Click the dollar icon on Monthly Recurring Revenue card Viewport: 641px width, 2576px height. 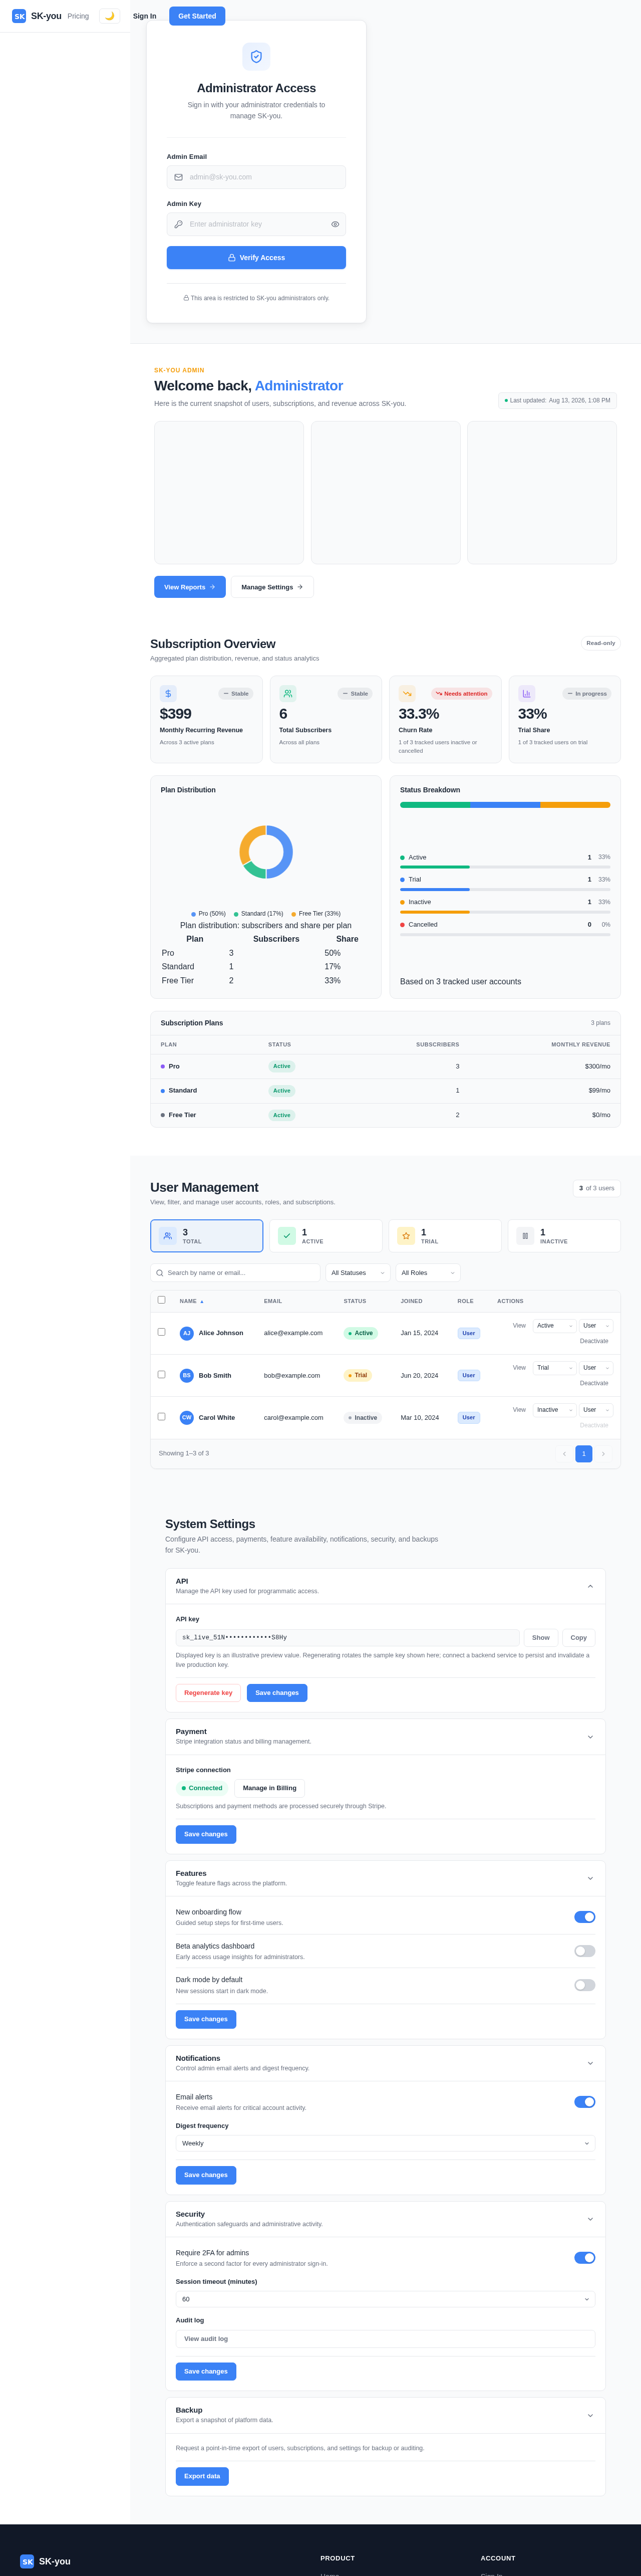[168, 693]
